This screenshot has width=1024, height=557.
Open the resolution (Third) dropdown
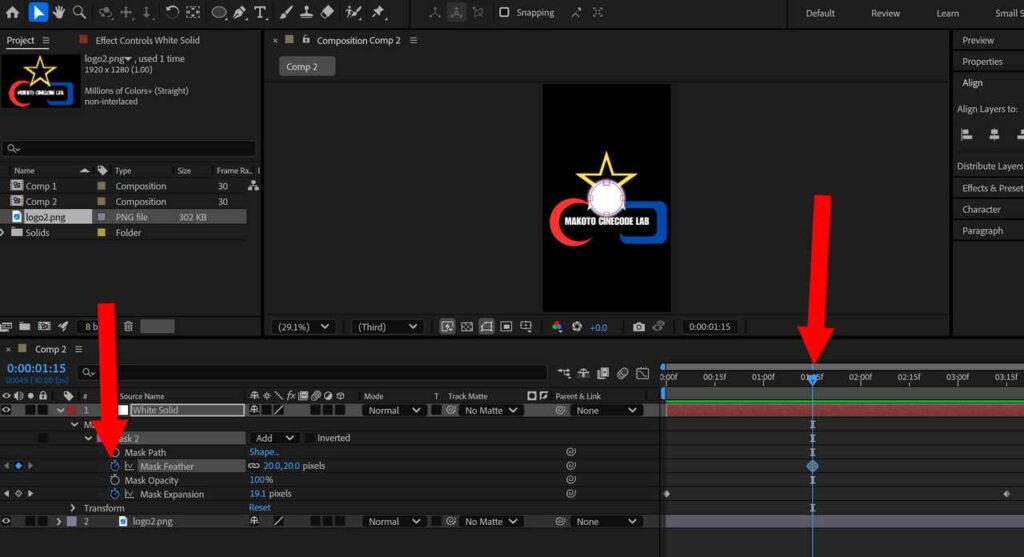[x=387, y=326]
